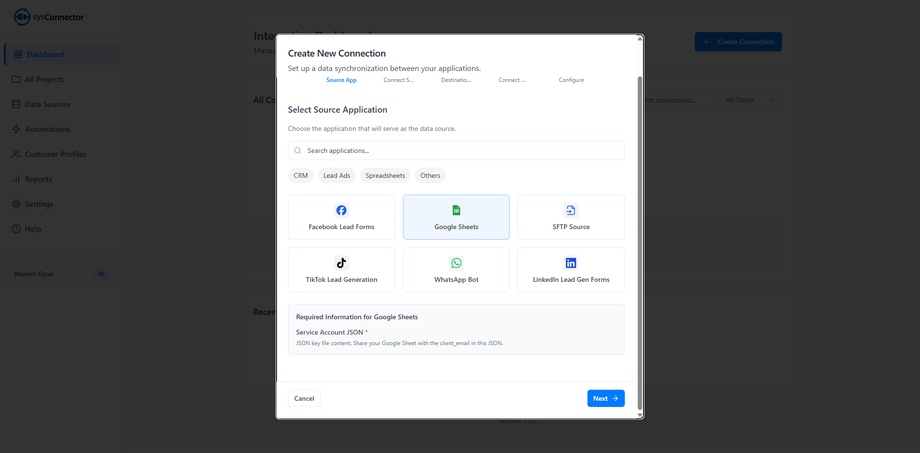Click the scrollbar down arrow in dialog
920x453 pixels.
640,415
